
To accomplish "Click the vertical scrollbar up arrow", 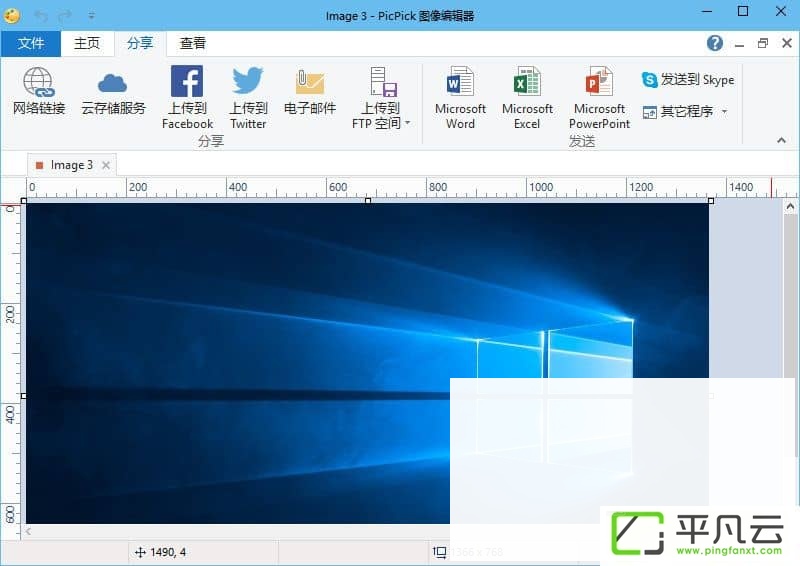I will 790,207.
